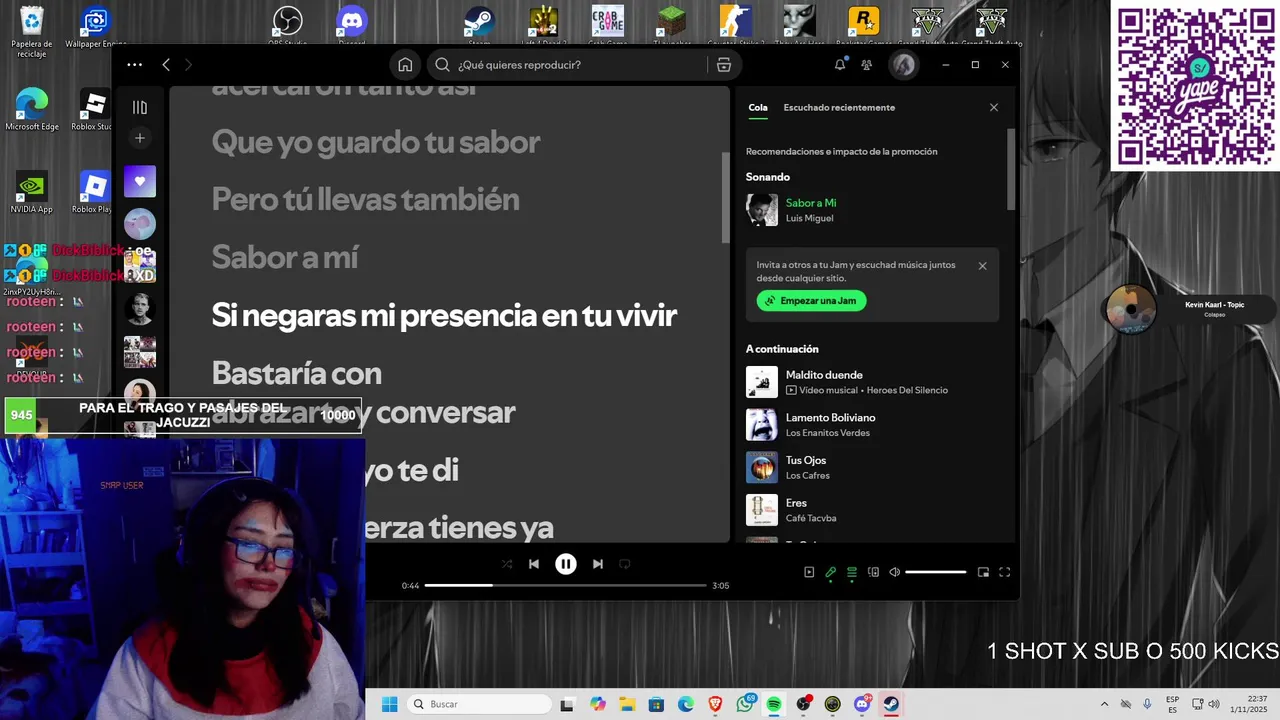Open connect to a device icon
The height and width of the screenshot is (720, 1280).
(873, 572)
